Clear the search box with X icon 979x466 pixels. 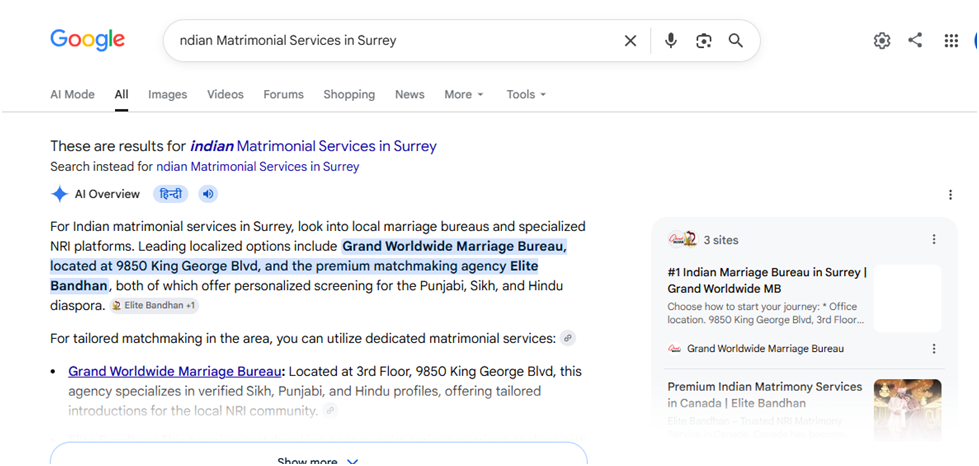click(x=631, y=41)
